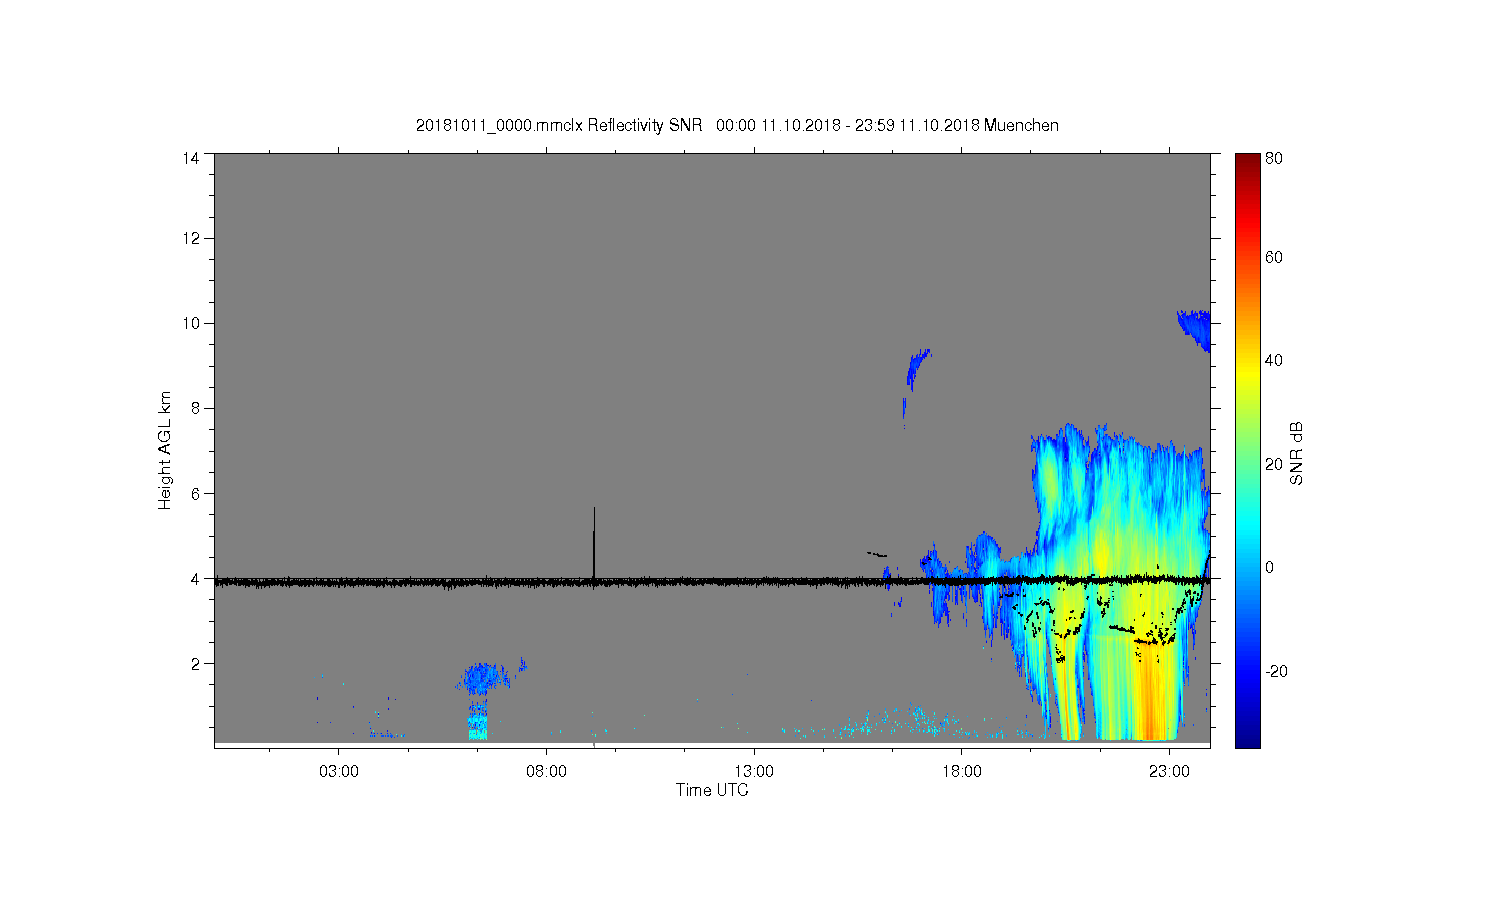Click the 'SNR dB' colorbar label
Viewport: 1500px width, 900px height.
pyautogui.click(x=1296, y=453)
